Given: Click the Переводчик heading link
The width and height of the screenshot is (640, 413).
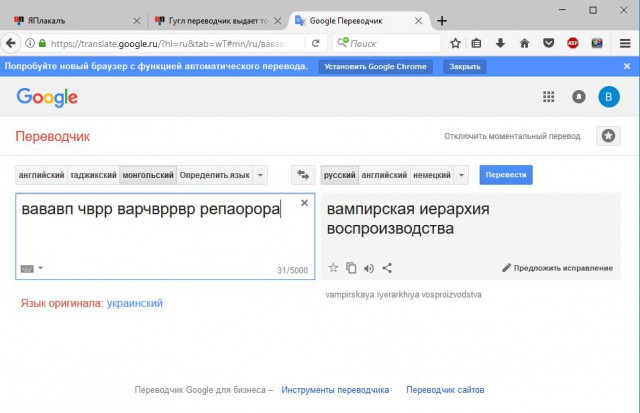Looking at the screenshot, I should point(53,136).
